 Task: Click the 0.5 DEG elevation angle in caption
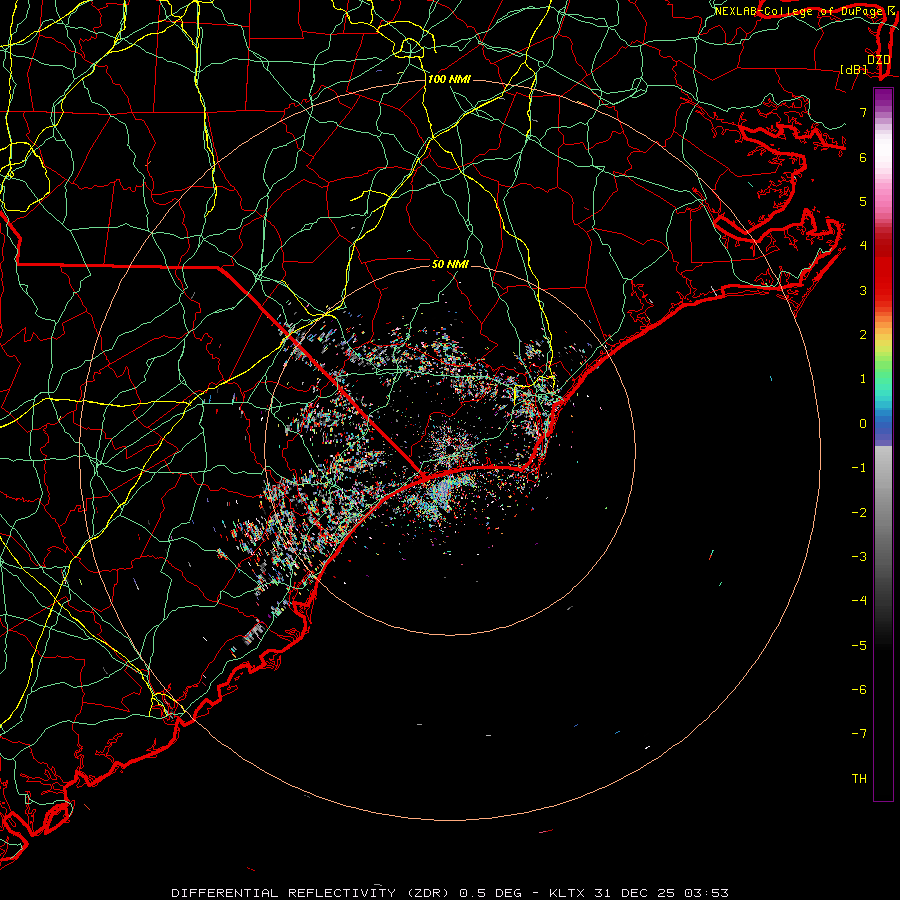[x=490, y=893]
